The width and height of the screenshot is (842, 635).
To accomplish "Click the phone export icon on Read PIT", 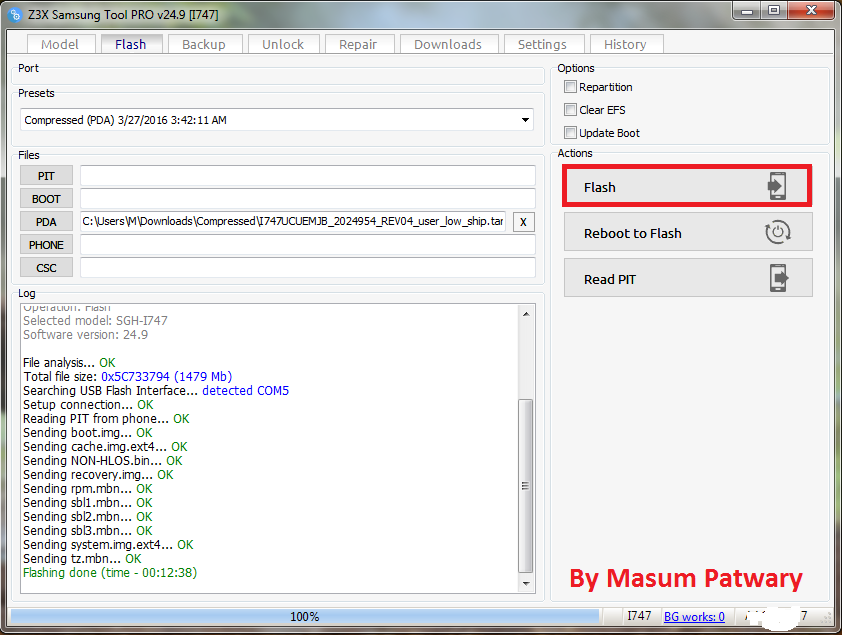I will (779, 278).
